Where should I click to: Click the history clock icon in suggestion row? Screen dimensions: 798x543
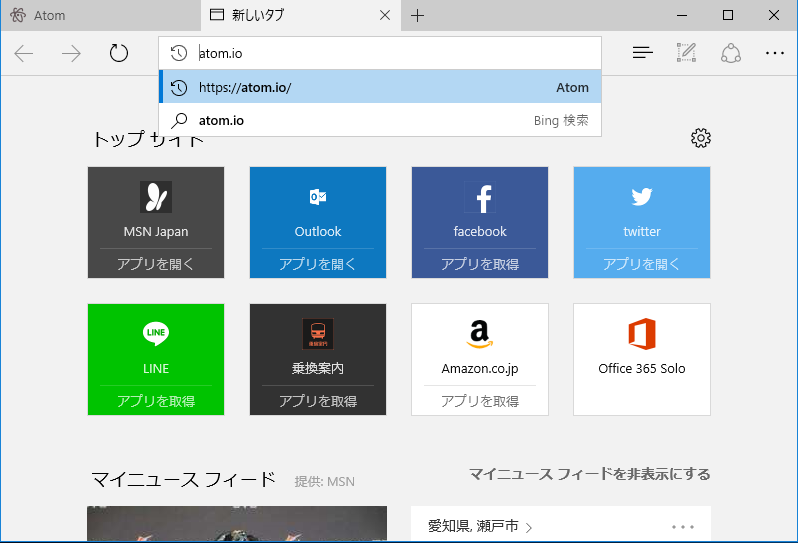pos(179,88)
